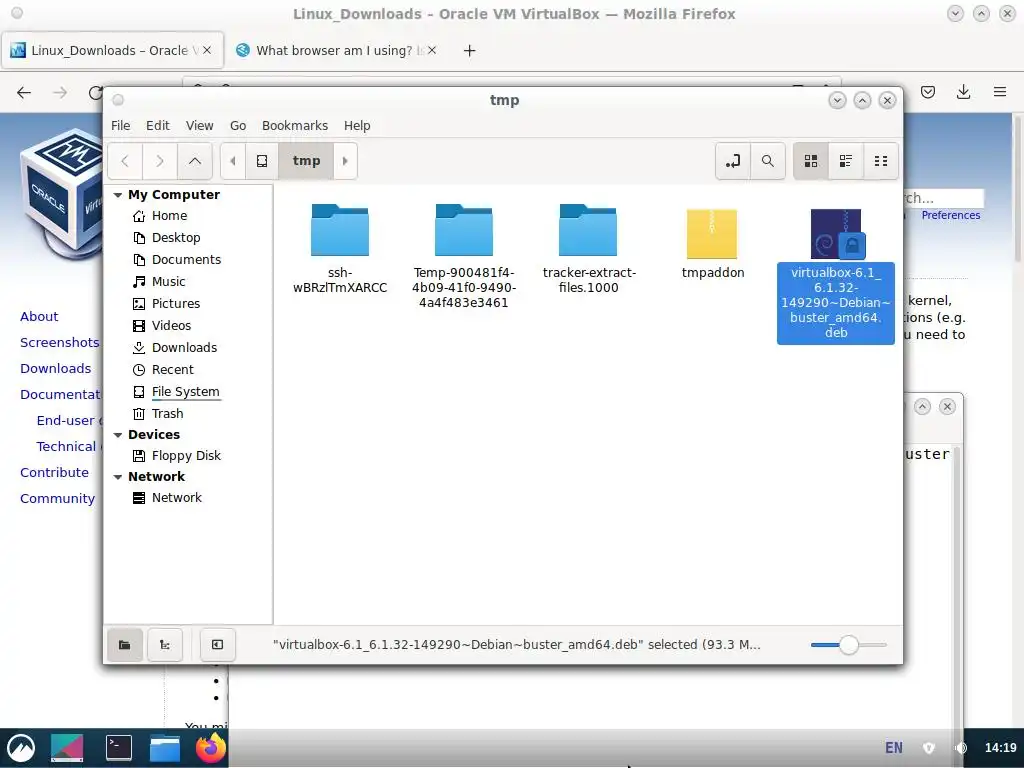Show tree view in sidebar
This screenshot has height=768, width=1024.
click(x=165, y=645)
